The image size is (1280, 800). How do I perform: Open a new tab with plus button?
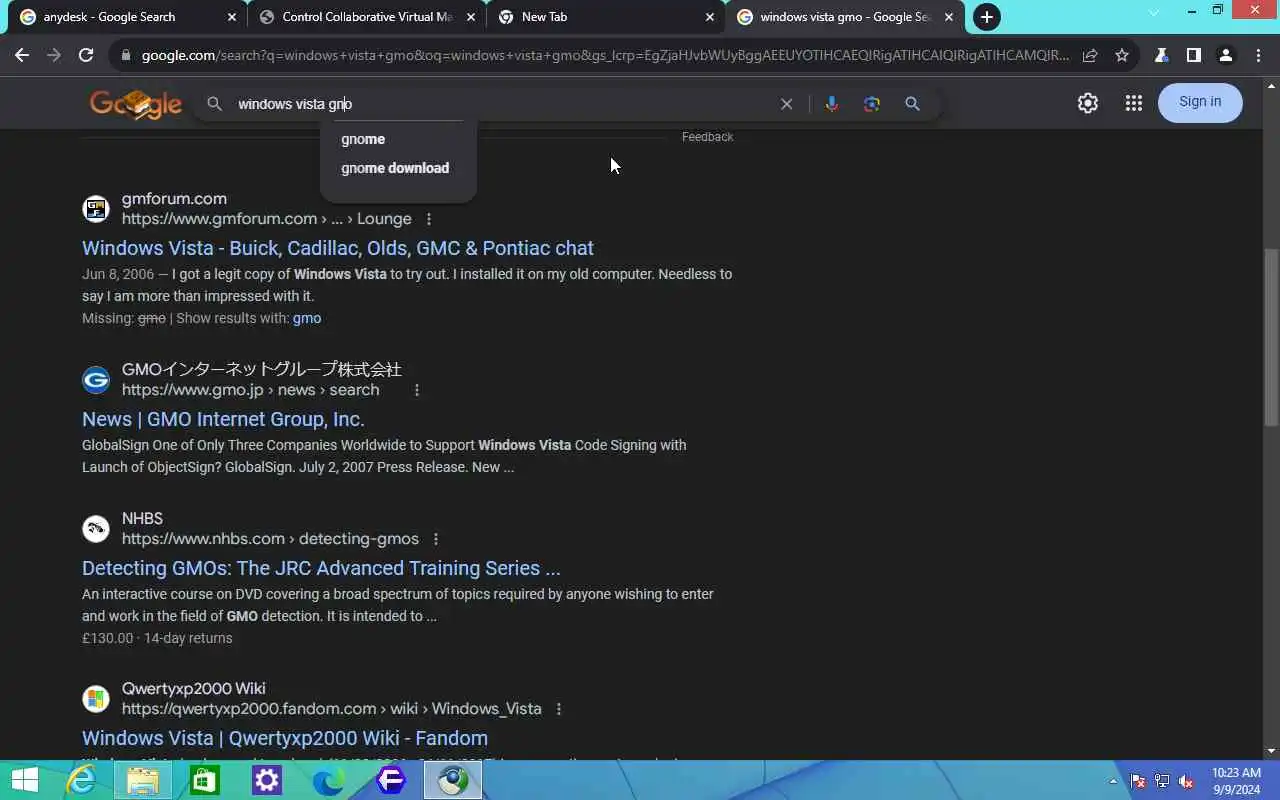[x=987, y=17]
